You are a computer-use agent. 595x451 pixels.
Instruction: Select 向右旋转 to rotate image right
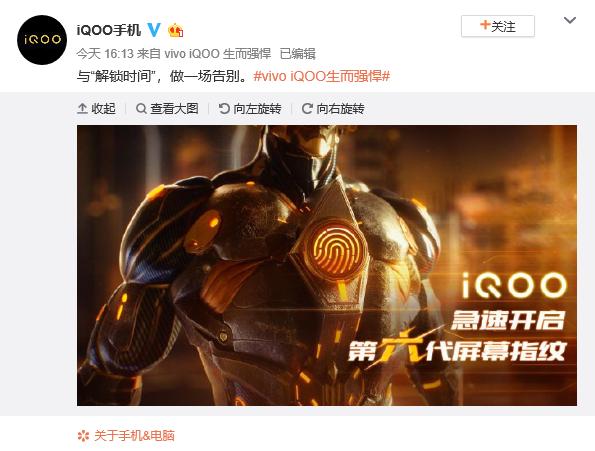[x=333, y=109]
